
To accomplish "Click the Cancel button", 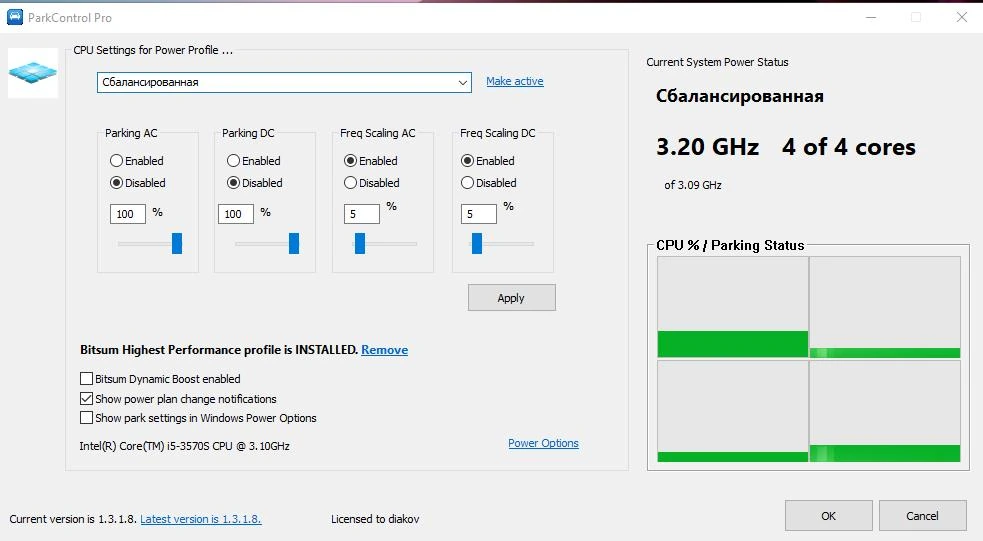I will tap(922, 516).
